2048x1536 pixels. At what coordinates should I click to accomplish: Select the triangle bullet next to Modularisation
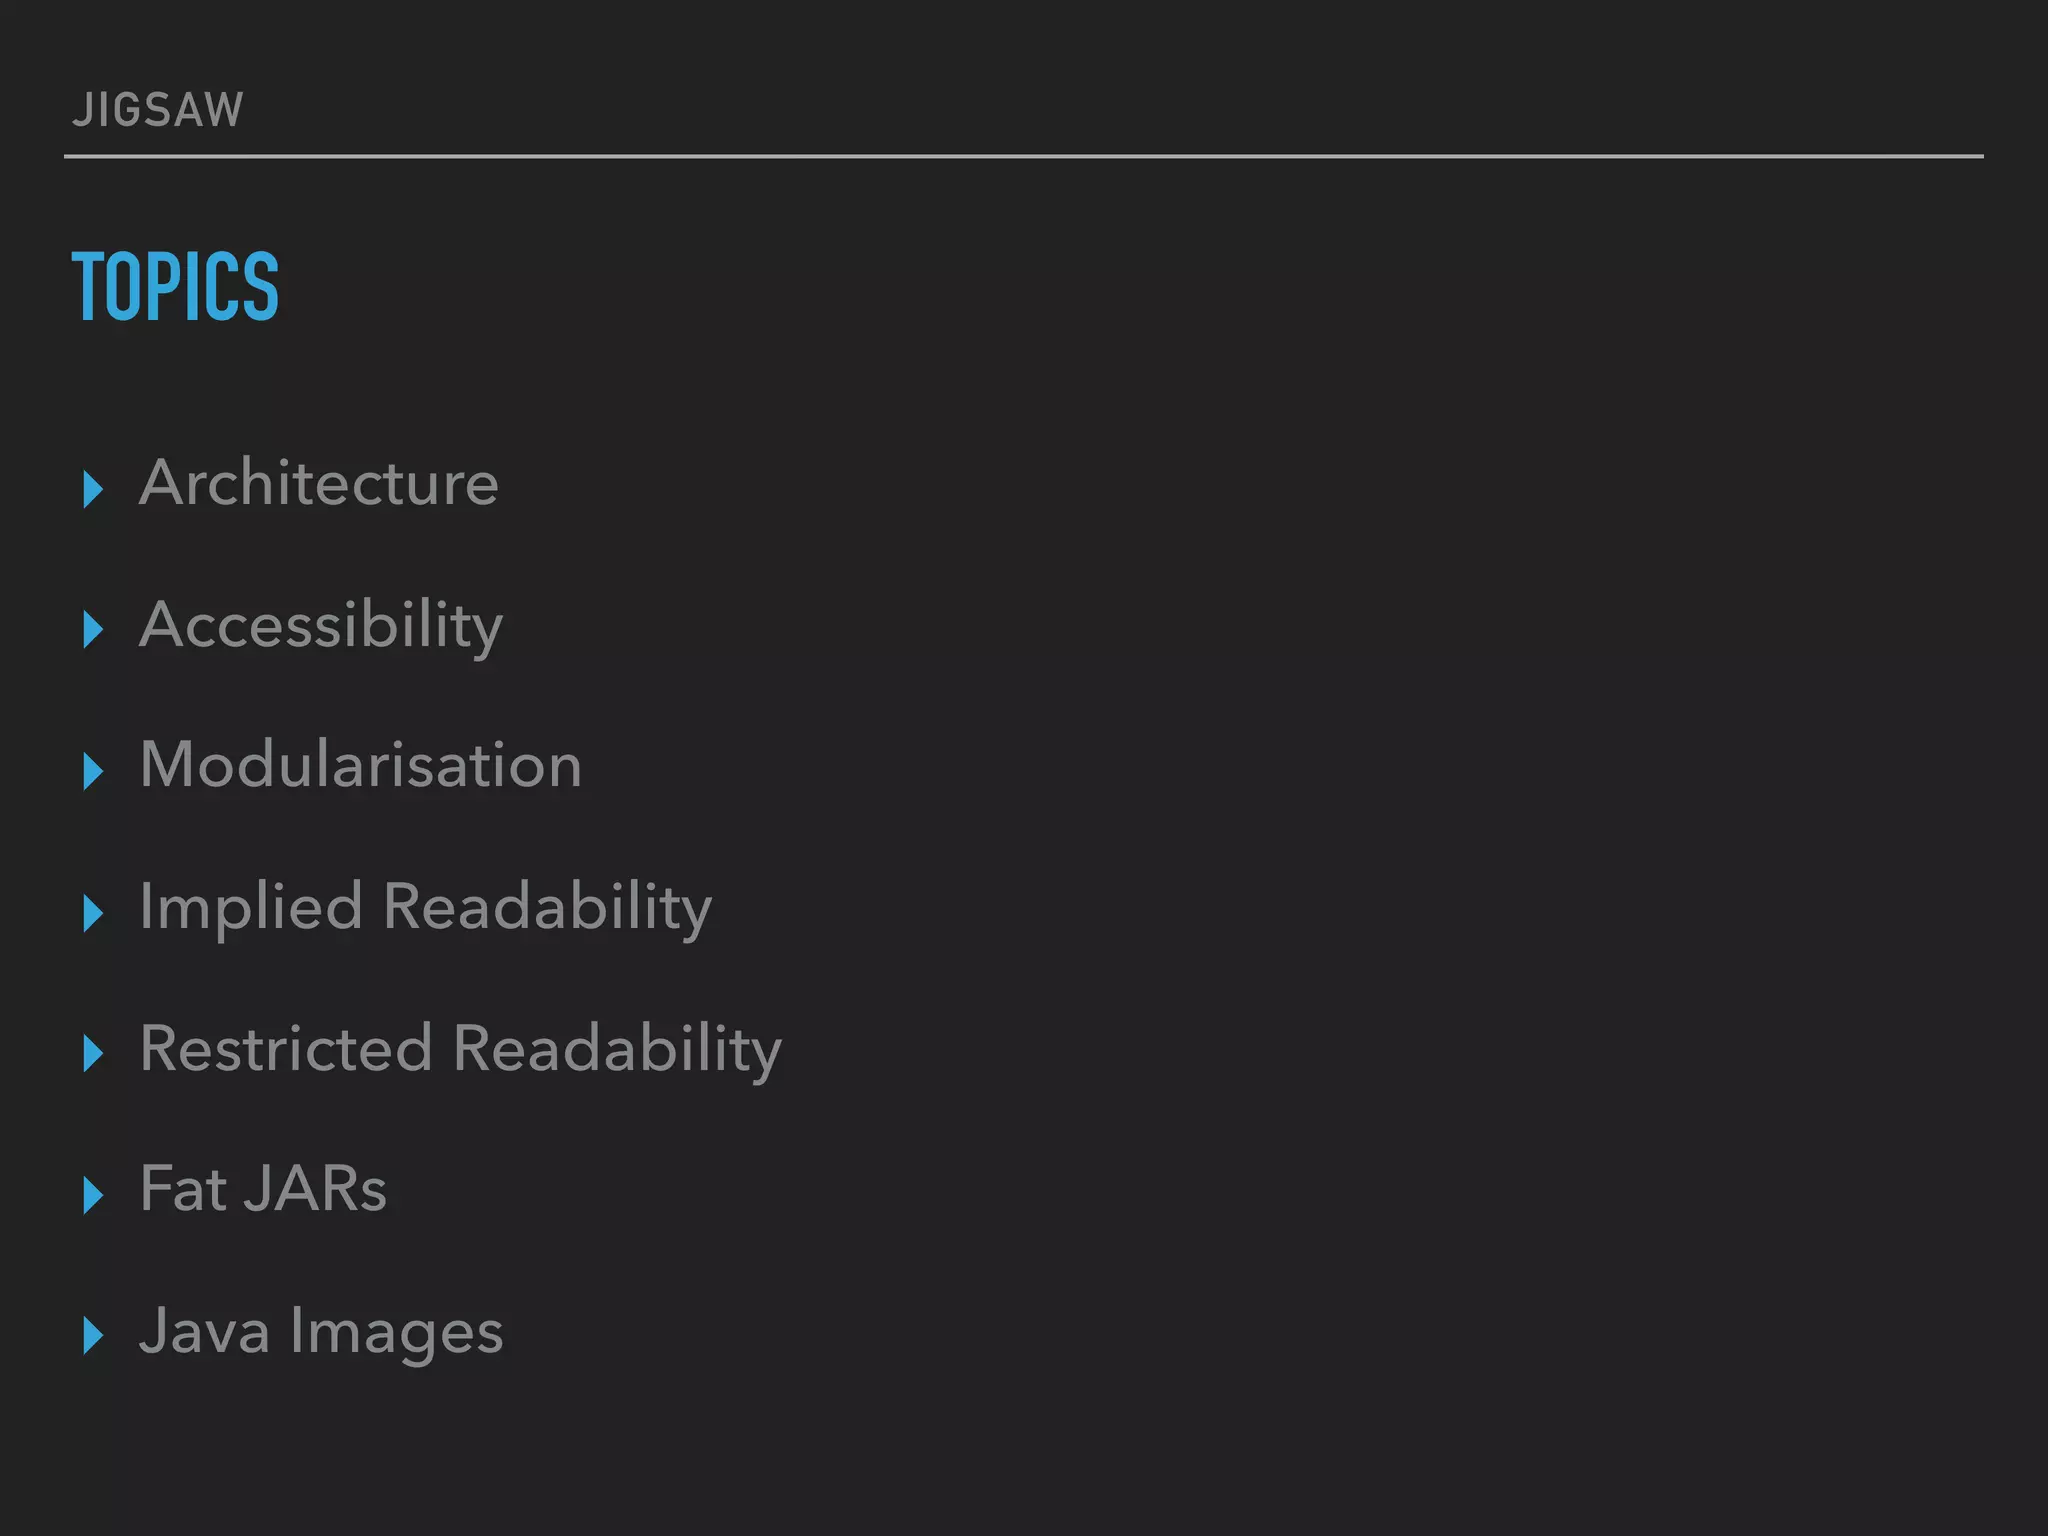93,771
